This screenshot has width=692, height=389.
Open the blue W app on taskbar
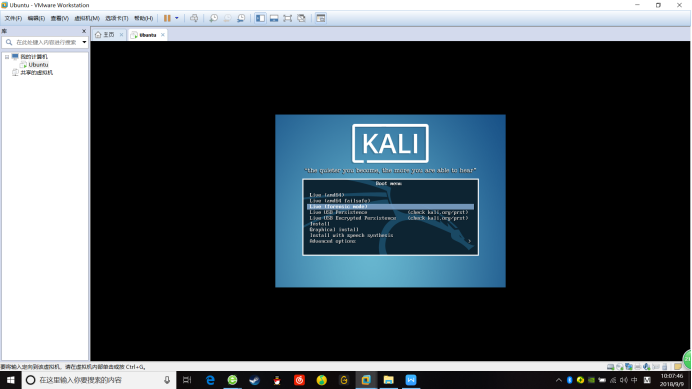[x=411, y=380]
